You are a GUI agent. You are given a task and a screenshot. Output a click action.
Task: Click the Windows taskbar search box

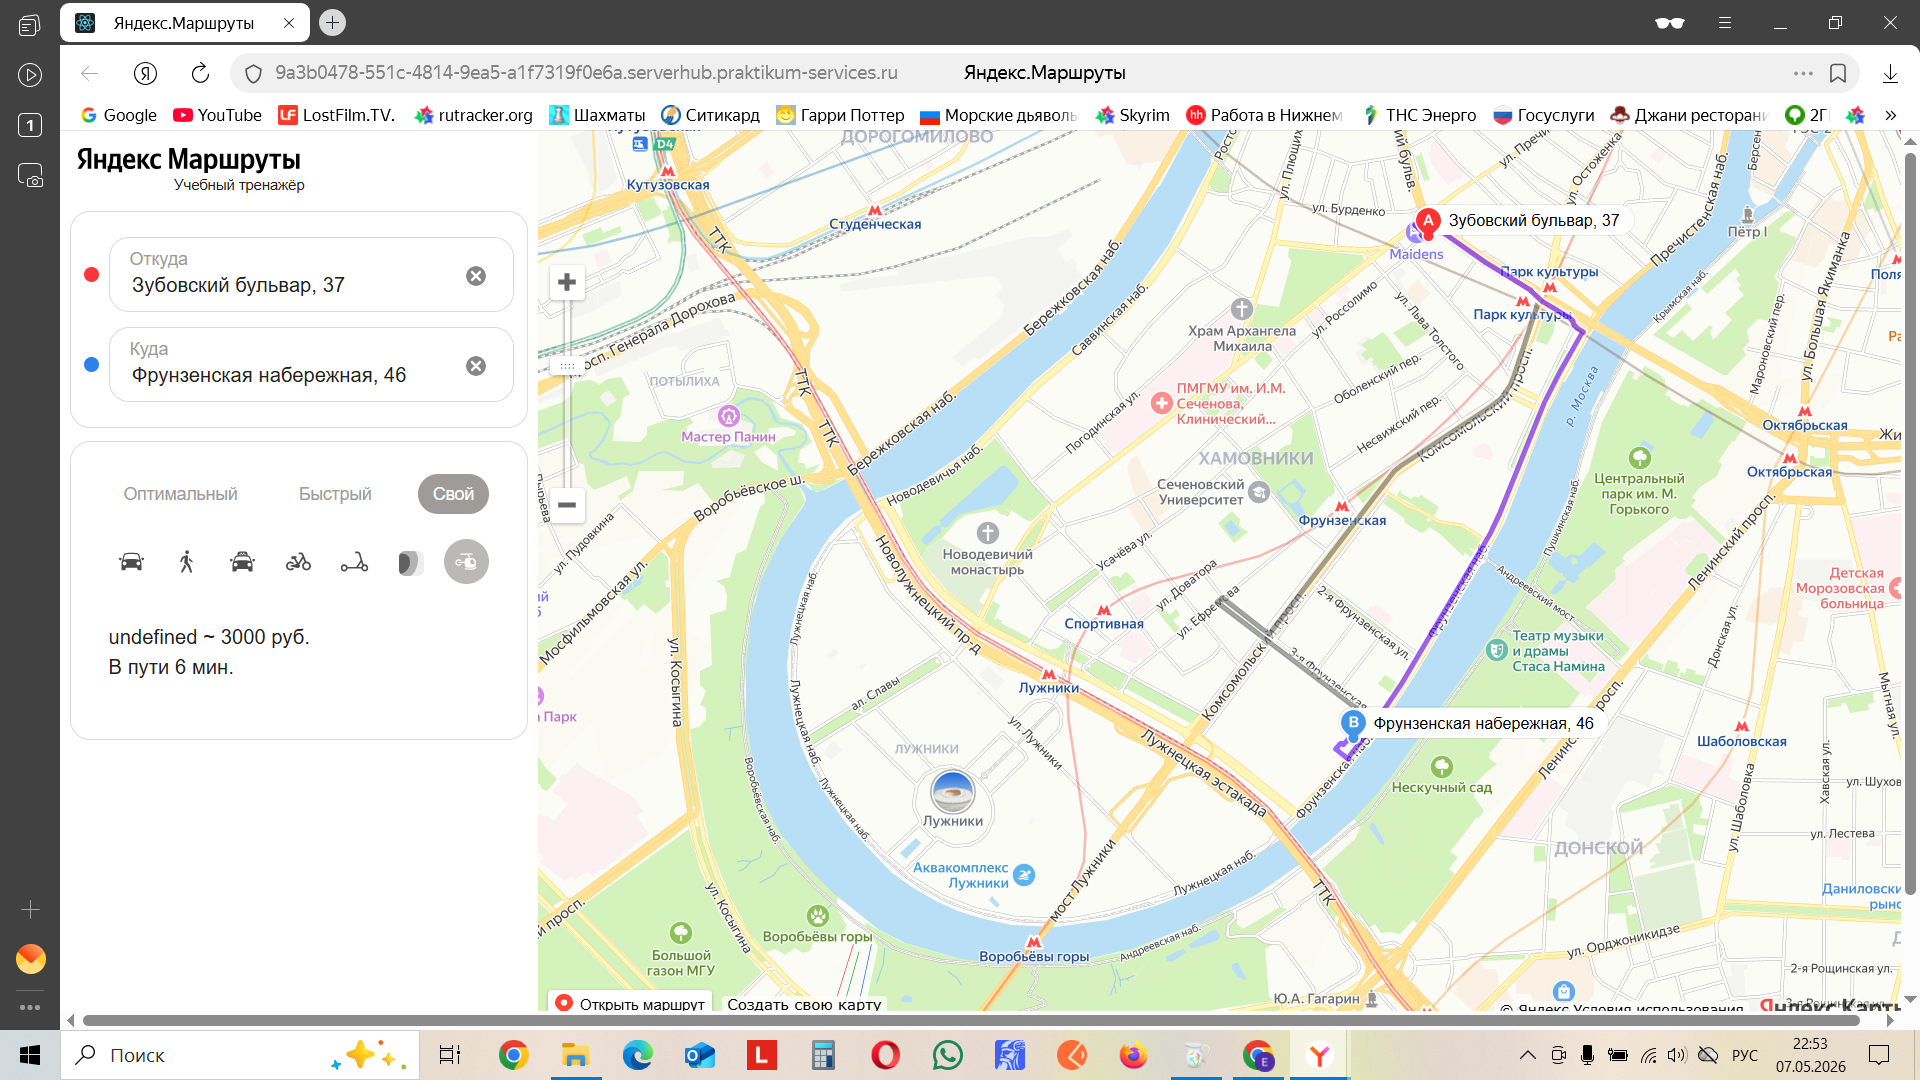(240, 1055)
